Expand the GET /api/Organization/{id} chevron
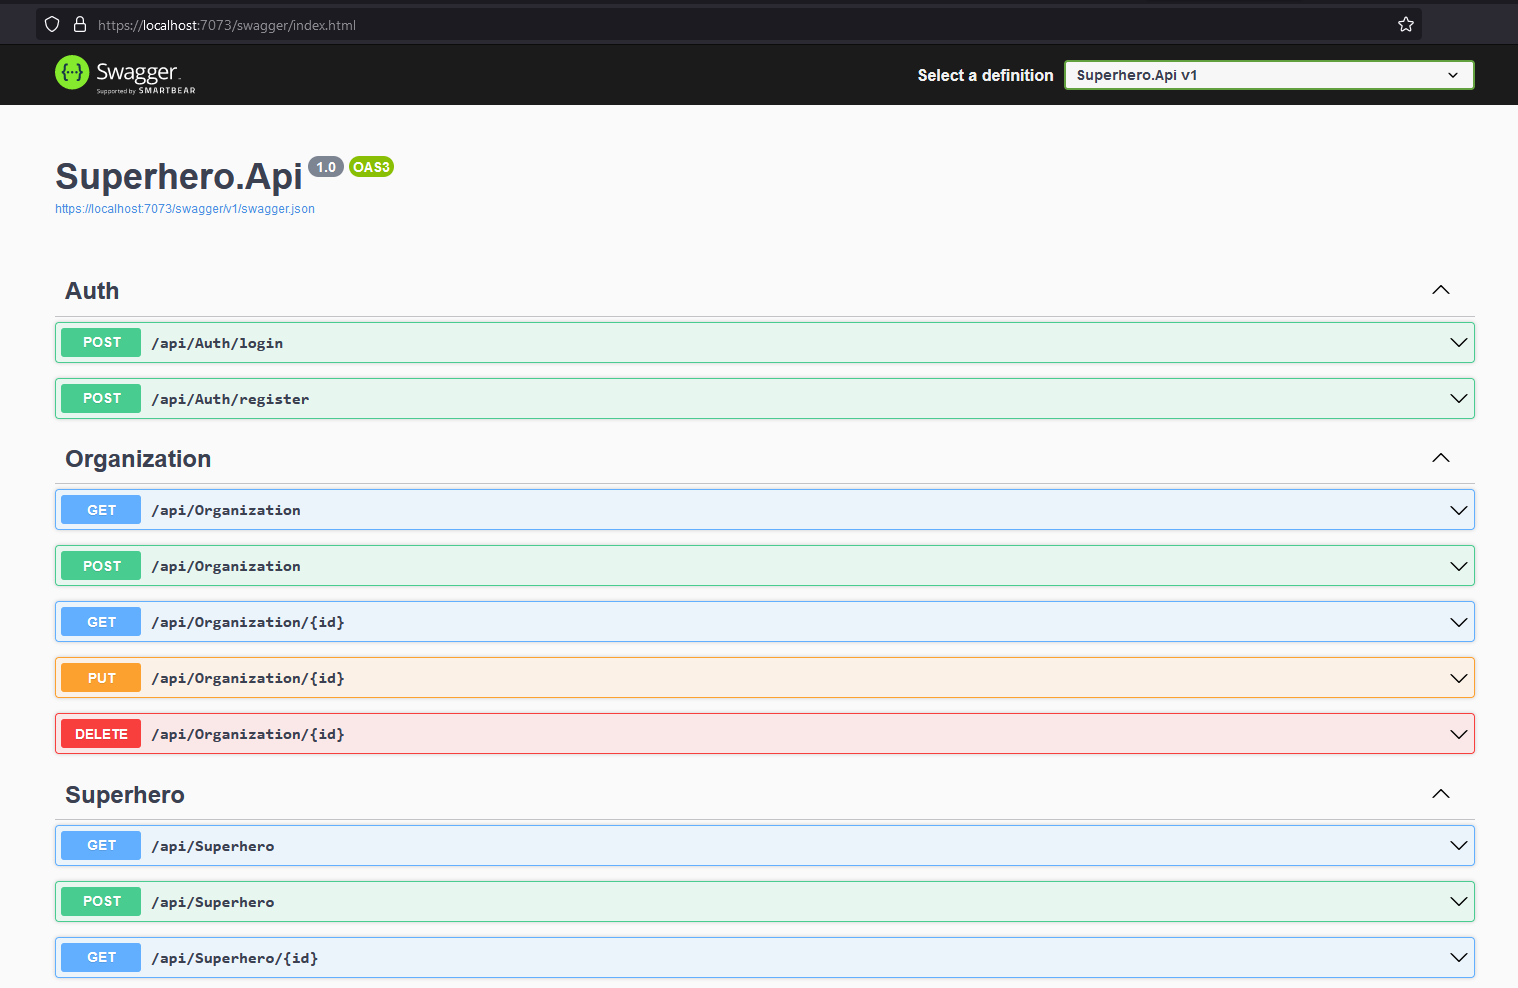 point(1459,622)
